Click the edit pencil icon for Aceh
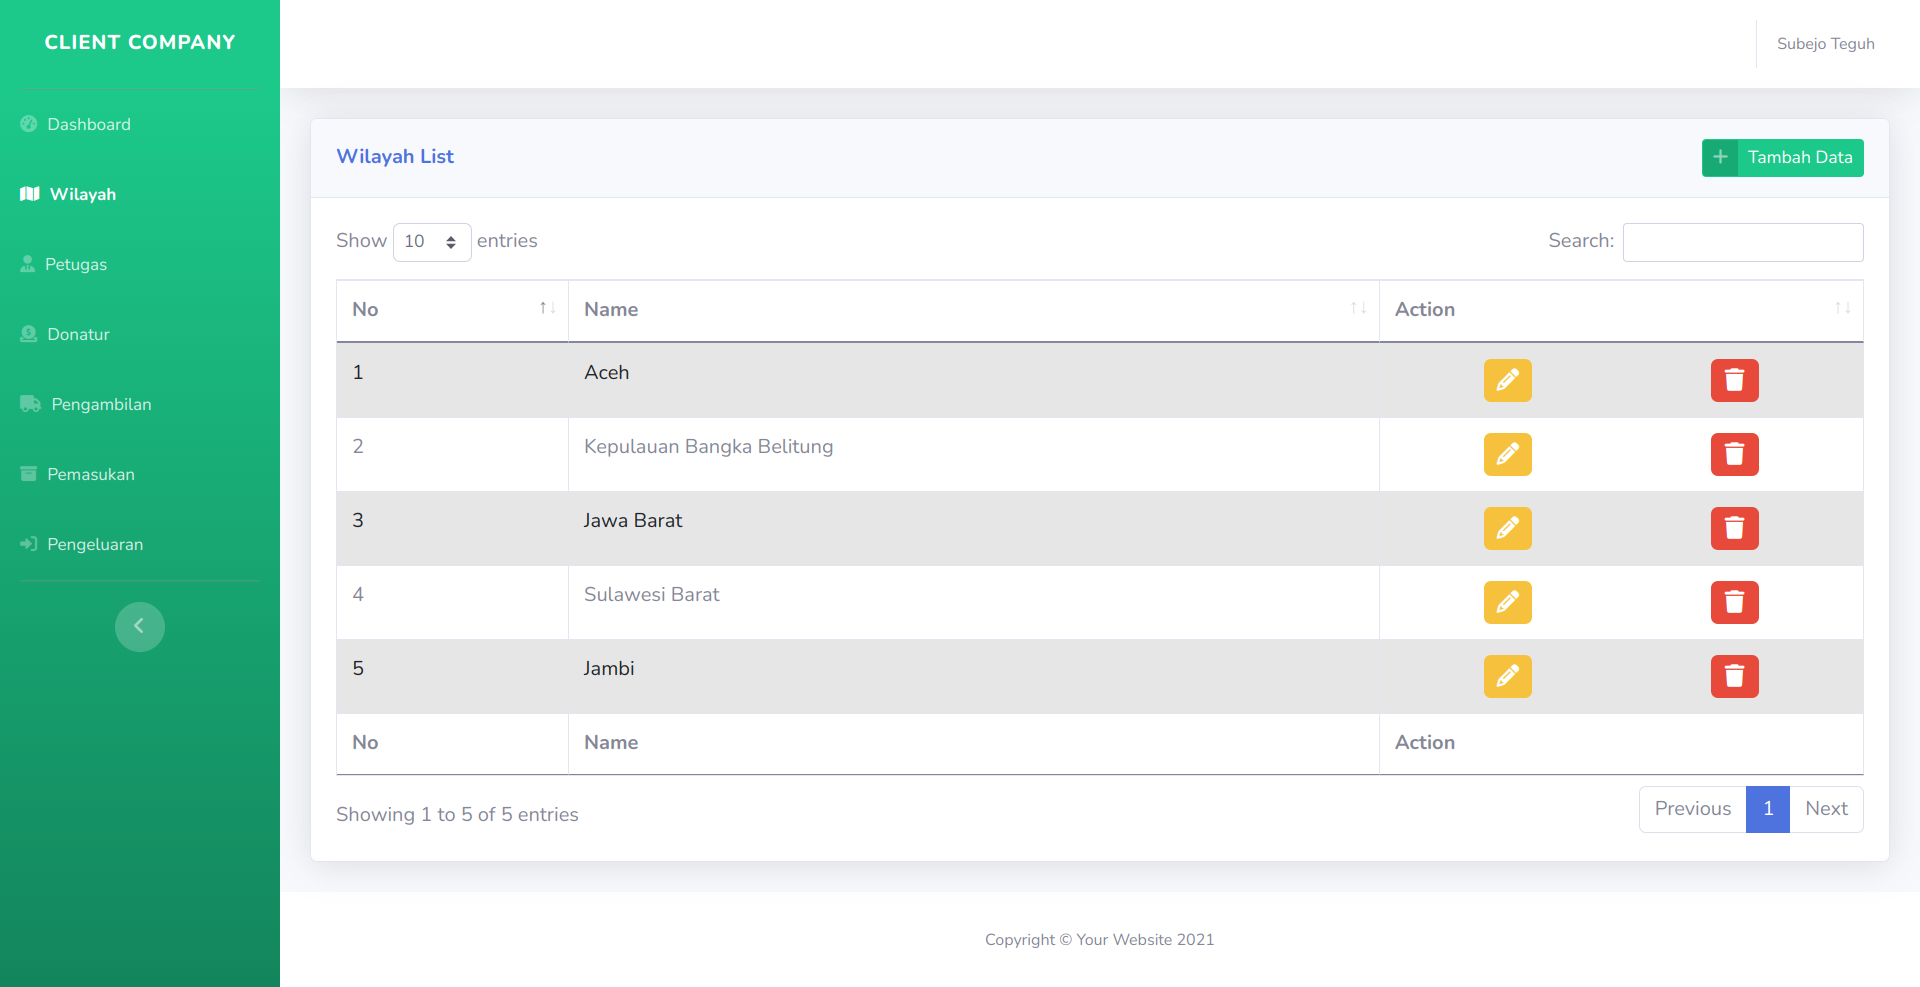 point(1507,380)
